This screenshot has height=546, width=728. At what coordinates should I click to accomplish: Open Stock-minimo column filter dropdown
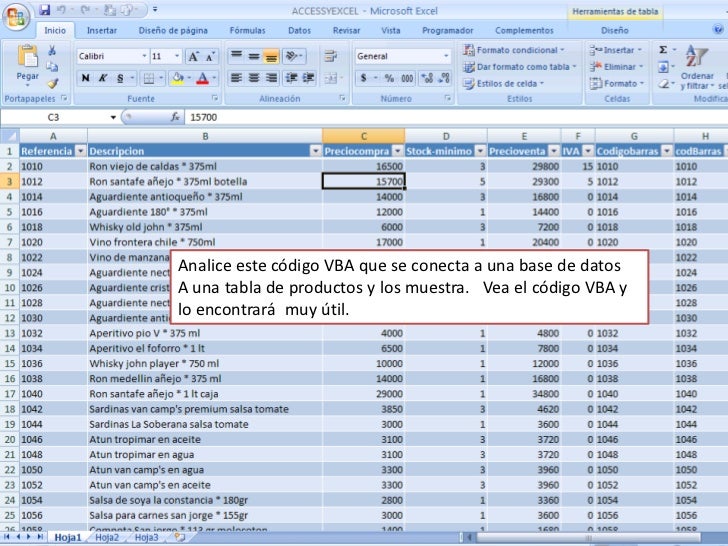481,151
